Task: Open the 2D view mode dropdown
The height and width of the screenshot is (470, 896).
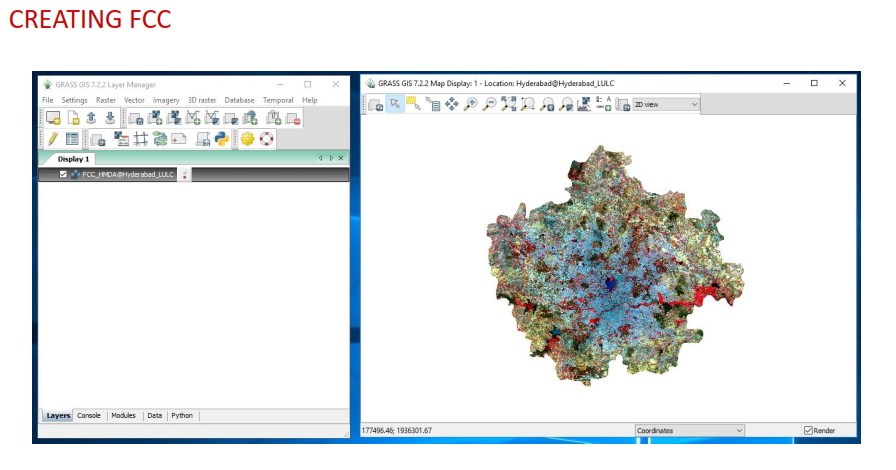Action: click(x=666, y=104)
